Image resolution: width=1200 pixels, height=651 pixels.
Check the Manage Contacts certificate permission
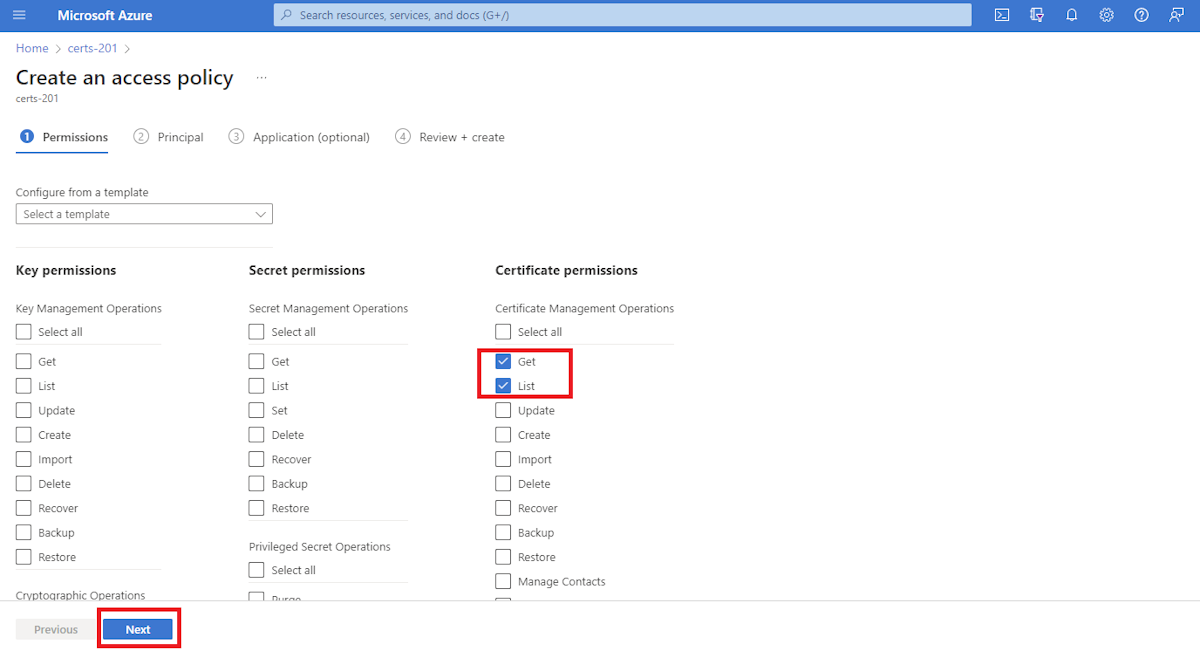coord(503,581)
